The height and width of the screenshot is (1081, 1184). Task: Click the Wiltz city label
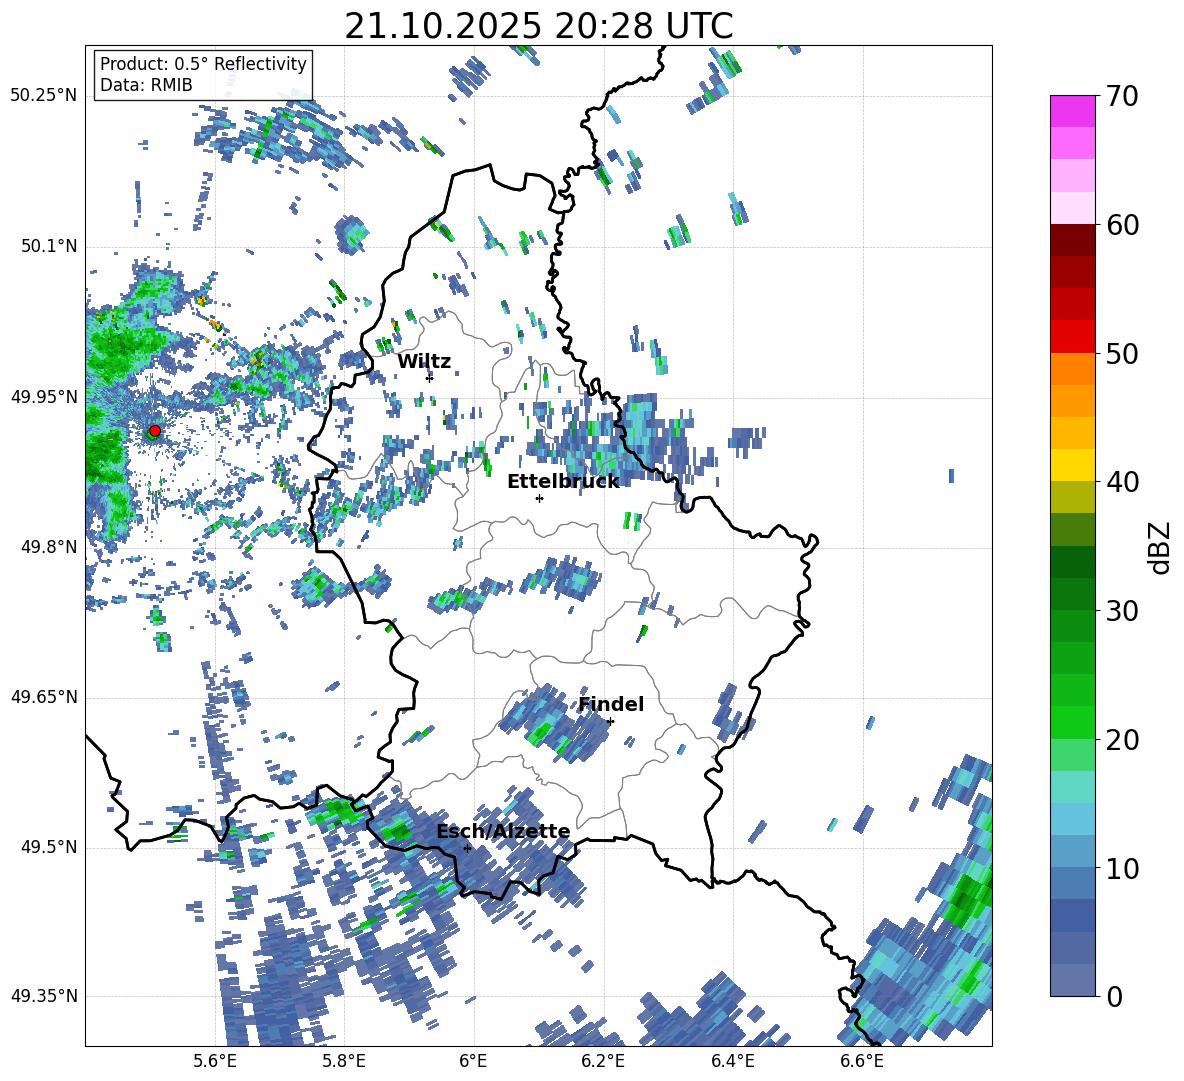pos(424,362)
